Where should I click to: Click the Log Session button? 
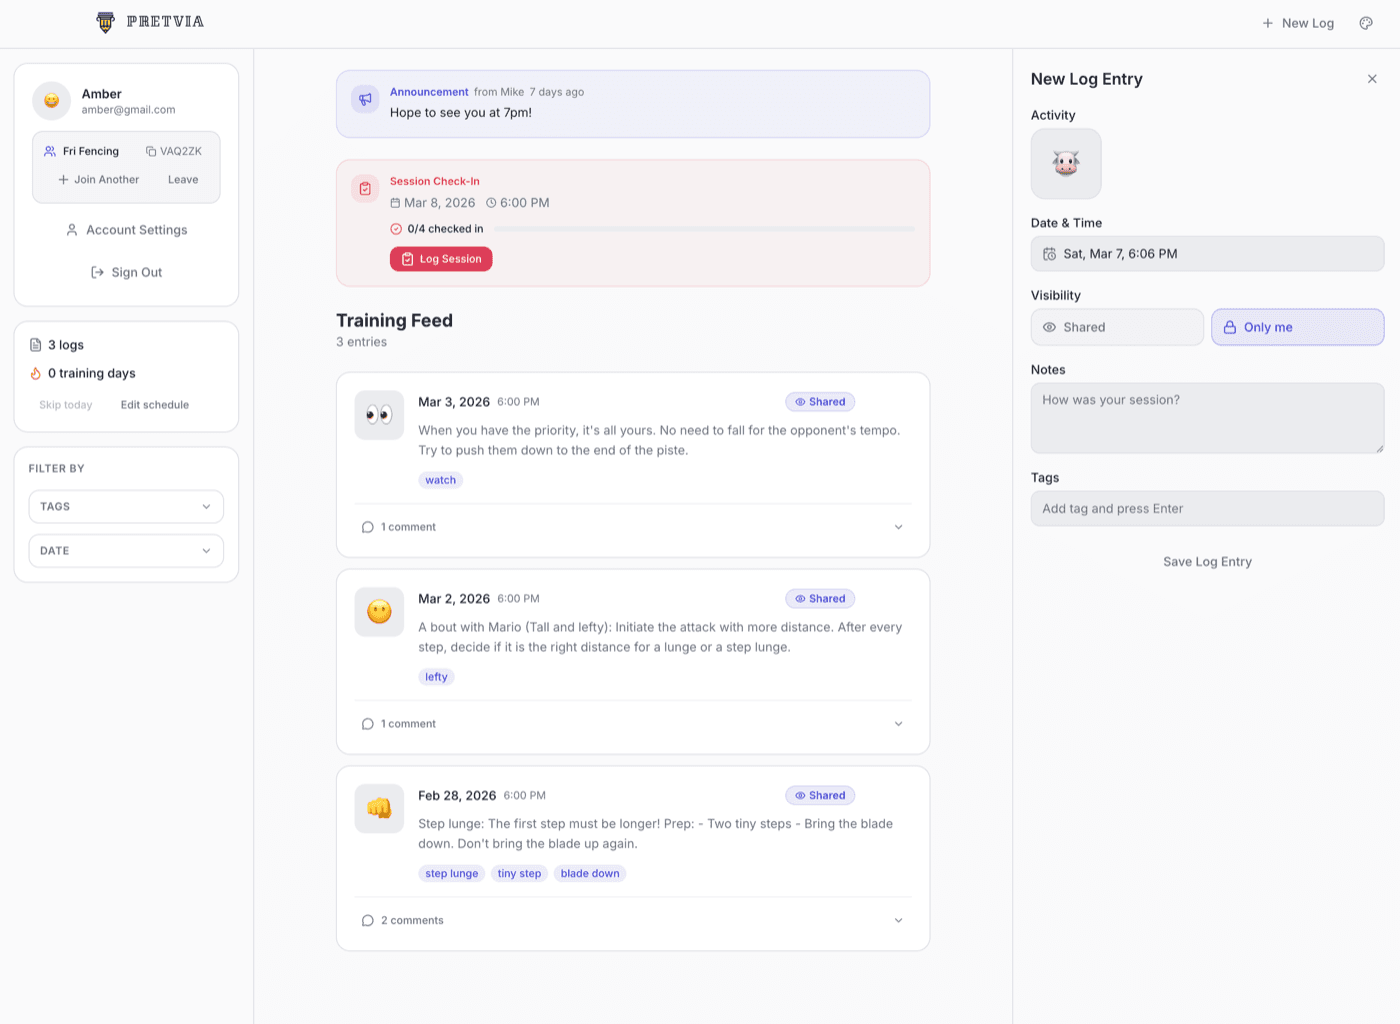point(441,258)
